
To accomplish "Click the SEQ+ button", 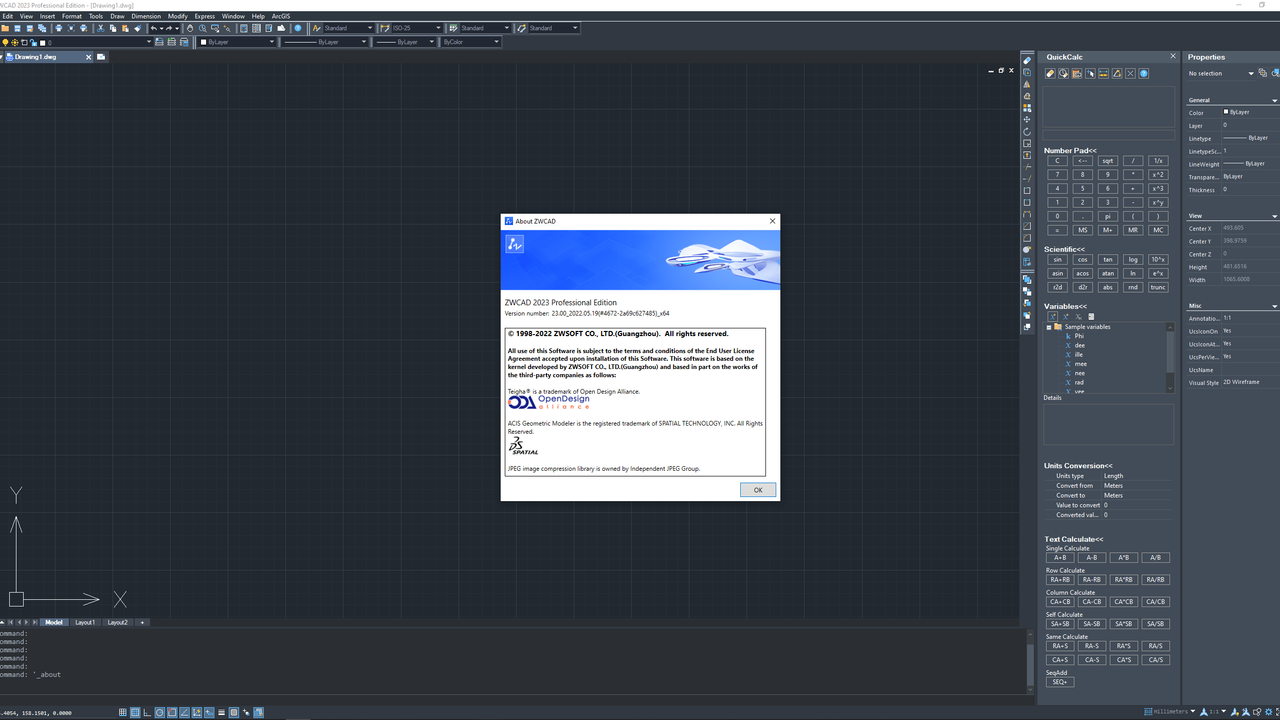I will pyautogui.click(x=1059, y=682).
